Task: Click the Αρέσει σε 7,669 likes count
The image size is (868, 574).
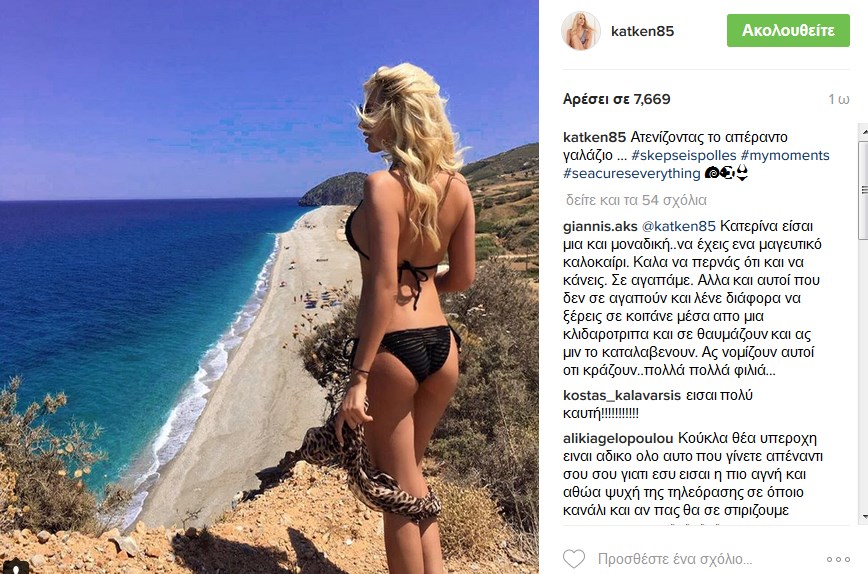Action: 617,99
